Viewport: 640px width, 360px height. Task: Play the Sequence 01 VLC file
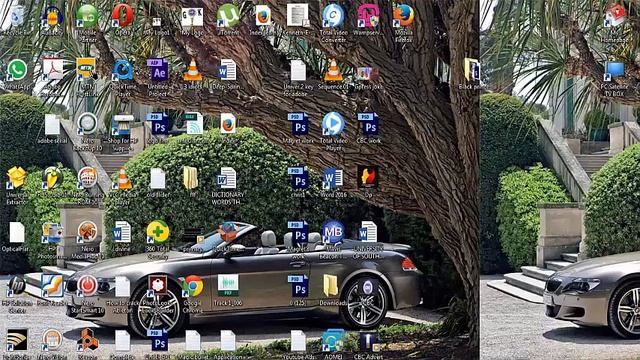[x=333, y=71]
